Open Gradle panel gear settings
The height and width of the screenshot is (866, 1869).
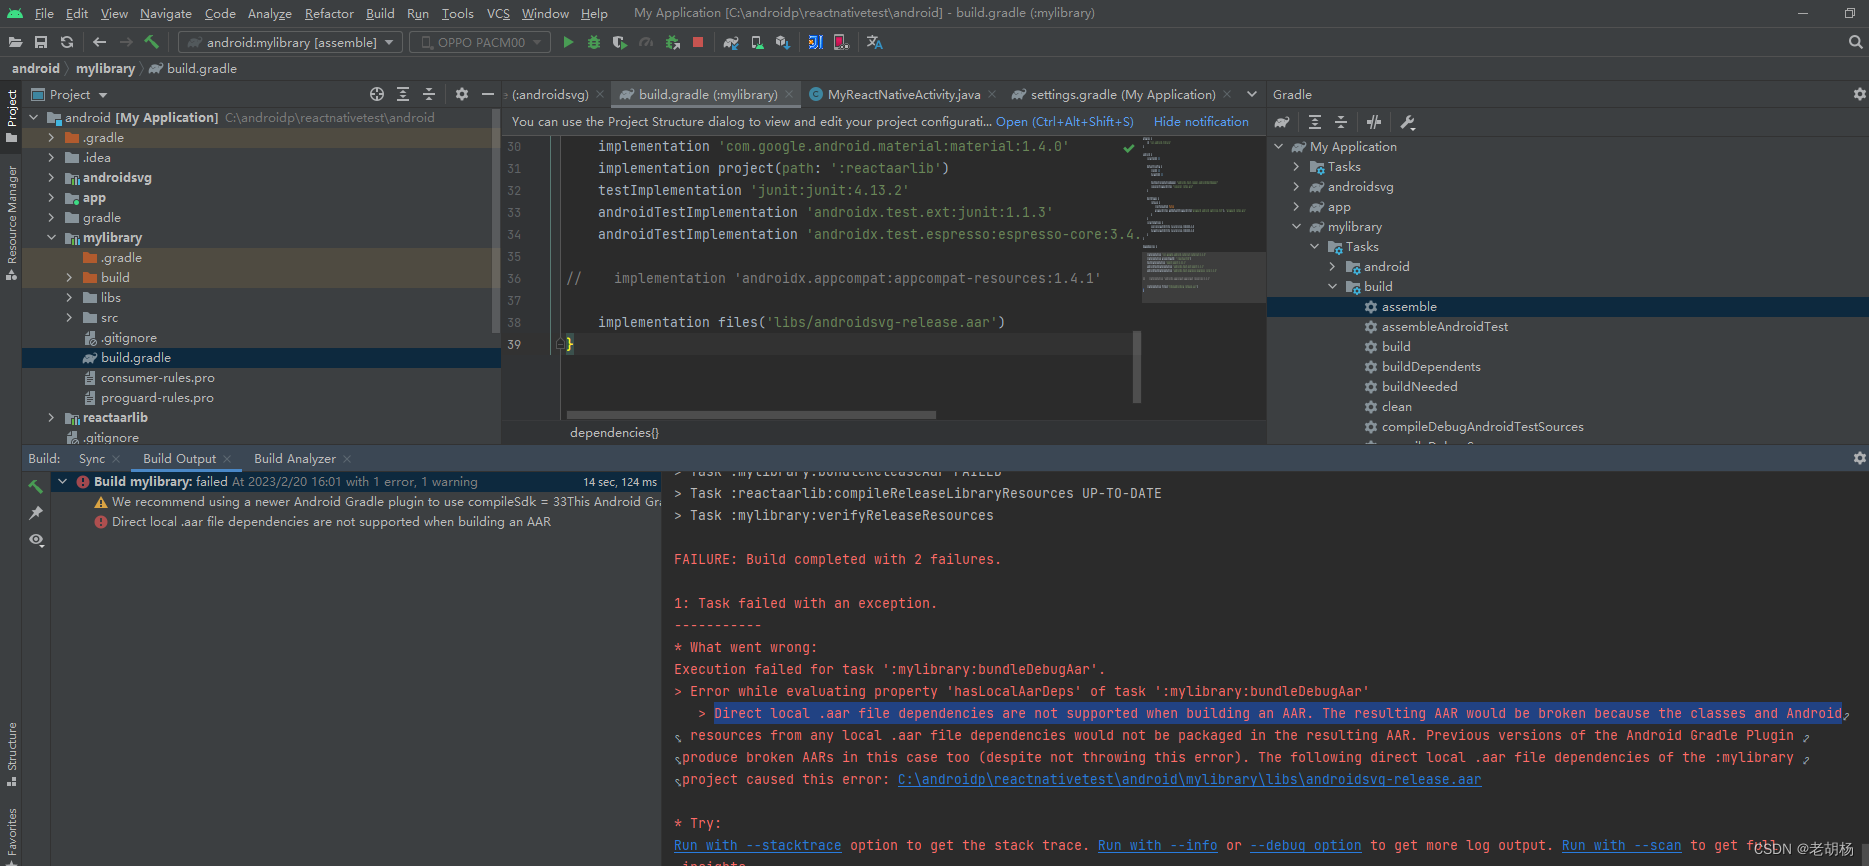coord(1859,94)
